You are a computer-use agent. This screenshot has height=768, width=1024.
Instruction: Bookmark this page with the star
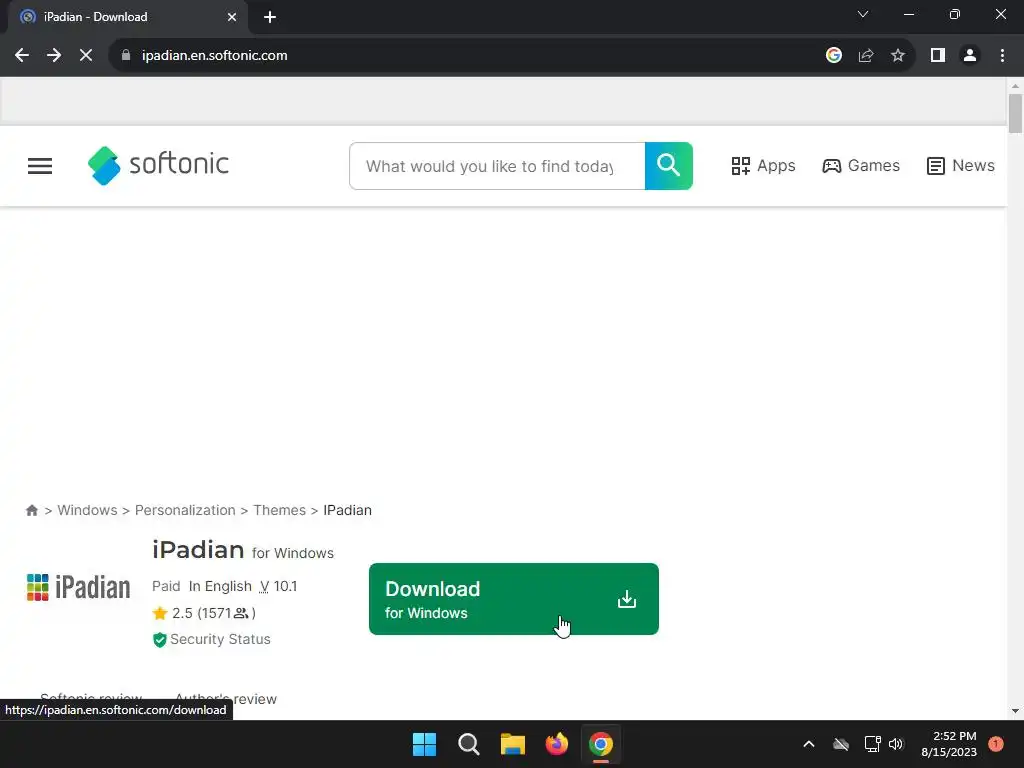[x=898, y=56]
